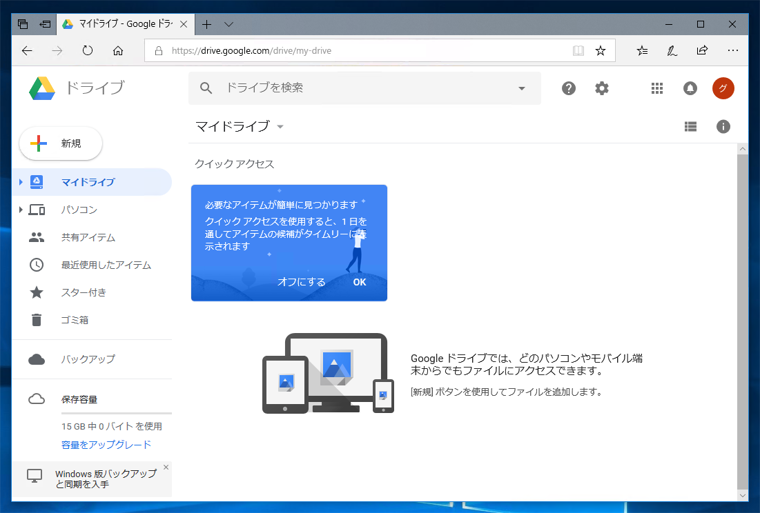Show tabs you've set aside icon
Screen dimensions: 760x513
point(22,24)
